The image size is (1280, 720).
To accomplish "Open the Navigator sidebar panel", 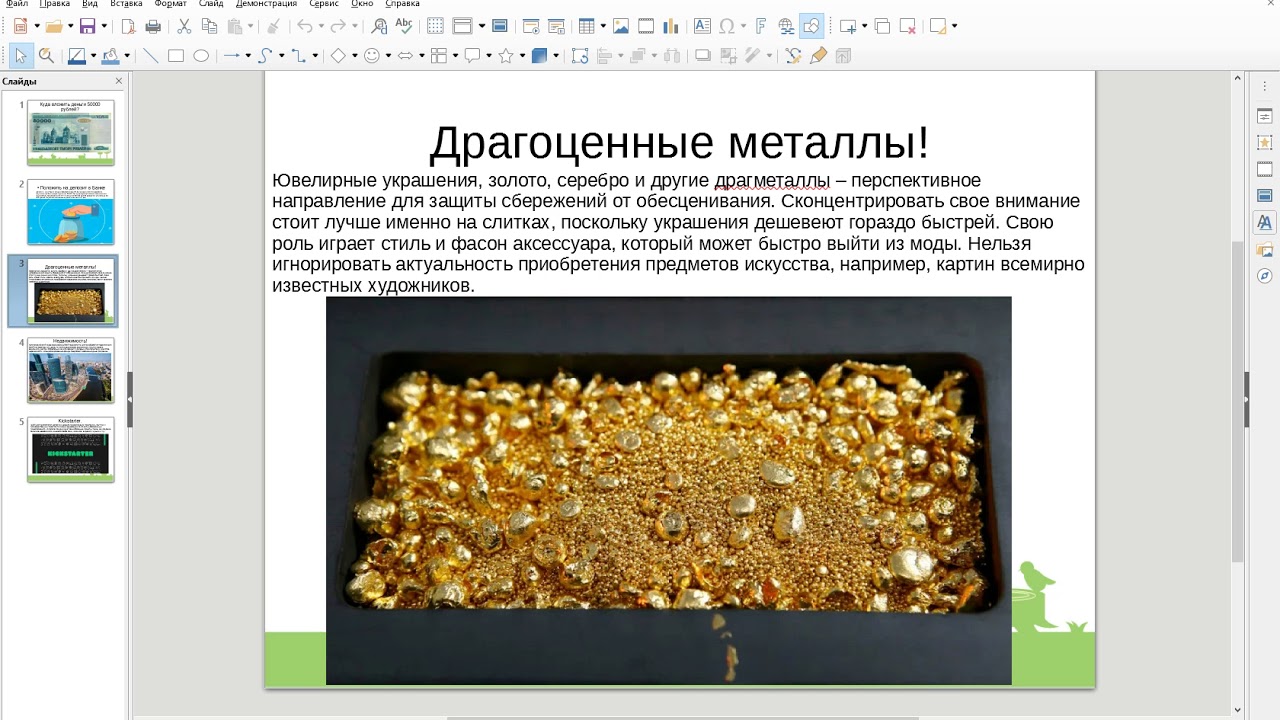I will [1264, 275].
